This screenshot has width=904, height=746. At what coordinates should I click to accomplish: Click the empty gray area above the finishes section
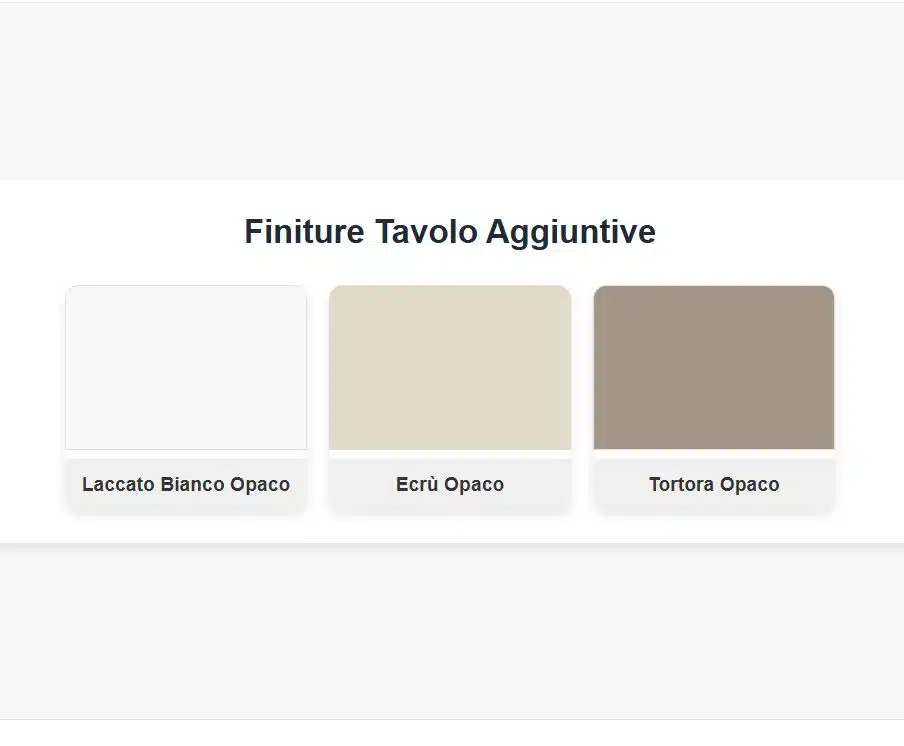click(x=450, y=90)
